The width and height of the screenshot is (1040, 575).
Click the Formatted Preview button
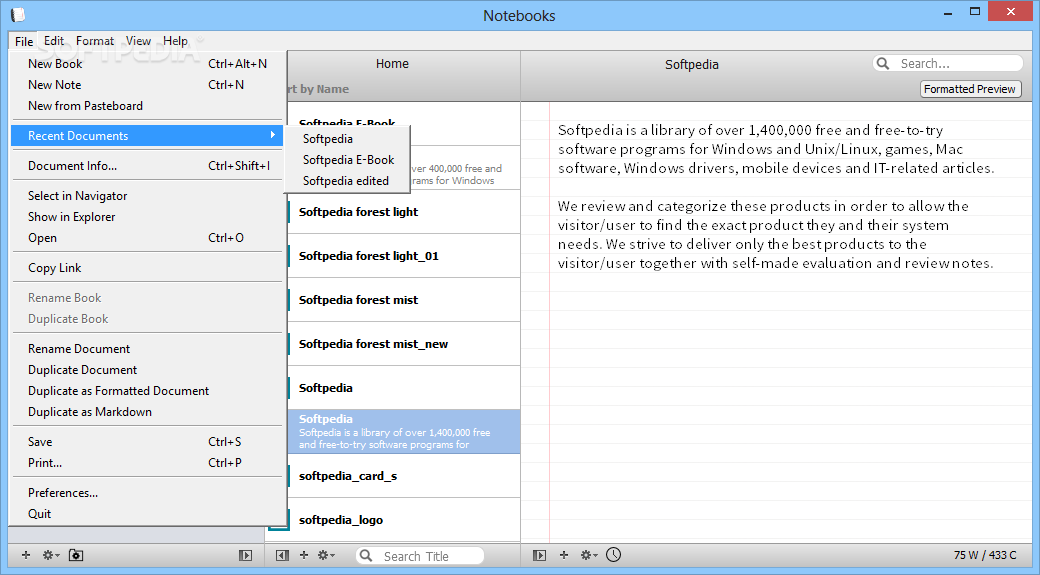tap(970, 89)
